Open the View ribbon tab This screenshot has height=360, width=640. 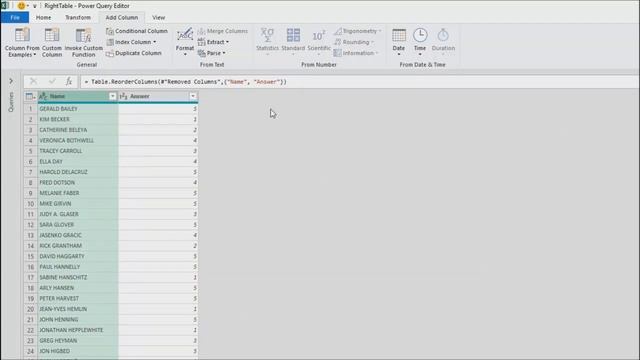158,18
